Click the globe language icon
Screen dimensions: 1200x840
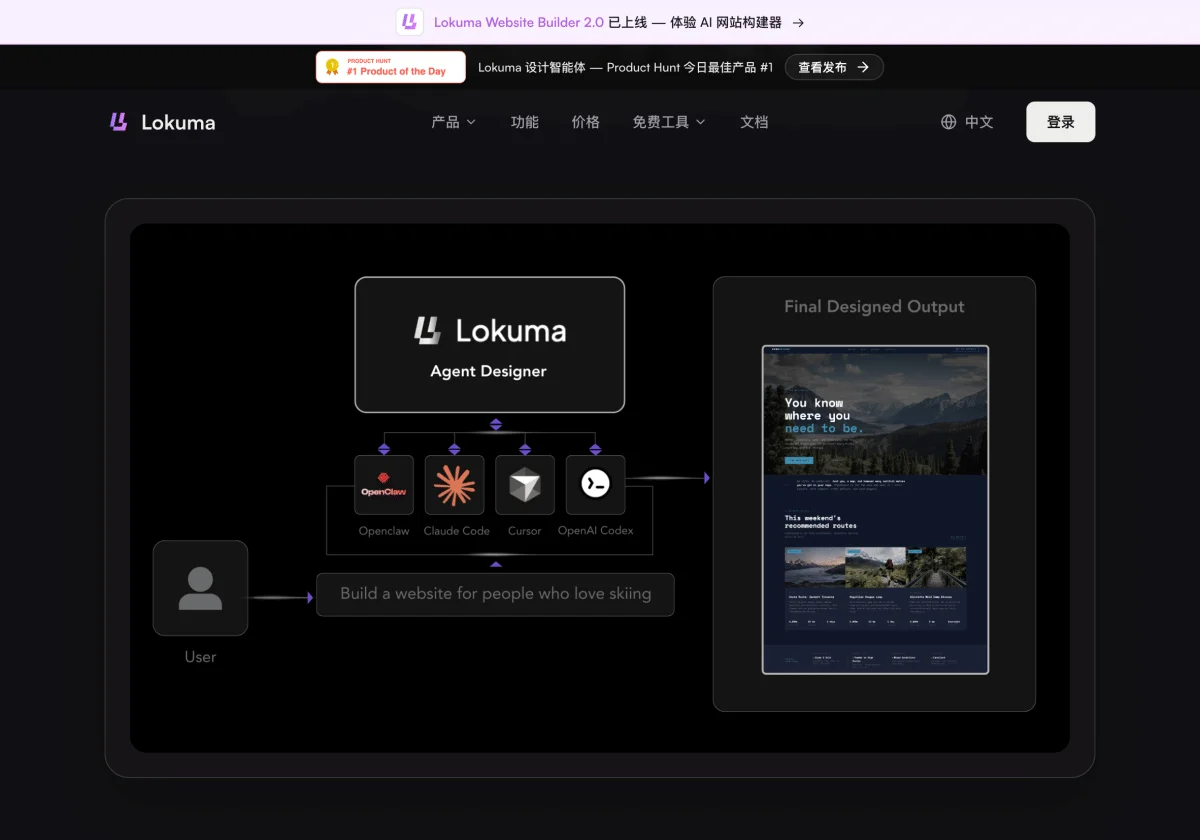(x=949, y=122)
